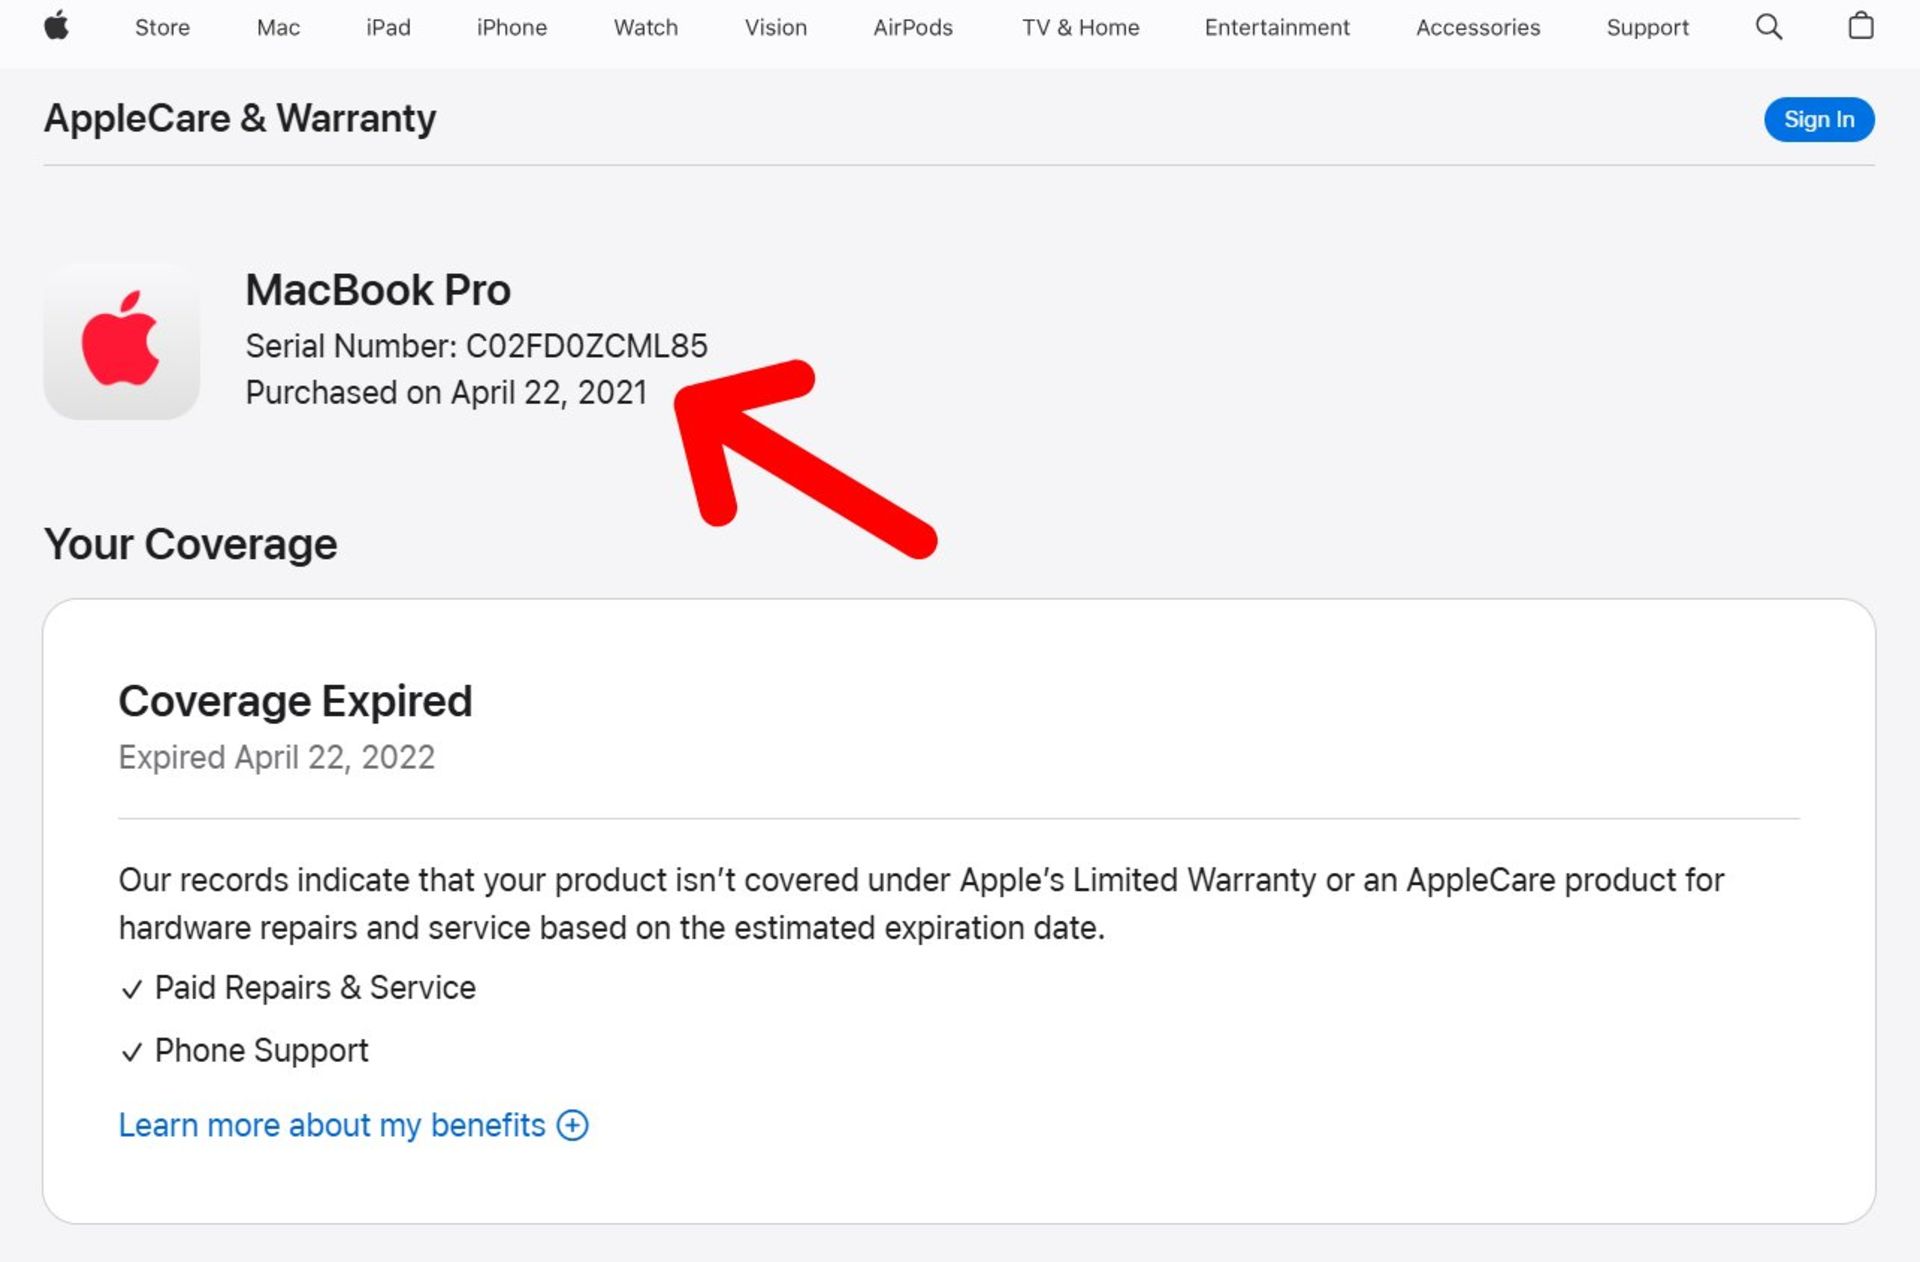Click Learn more about my benefits link

(x=331, y=1125)
